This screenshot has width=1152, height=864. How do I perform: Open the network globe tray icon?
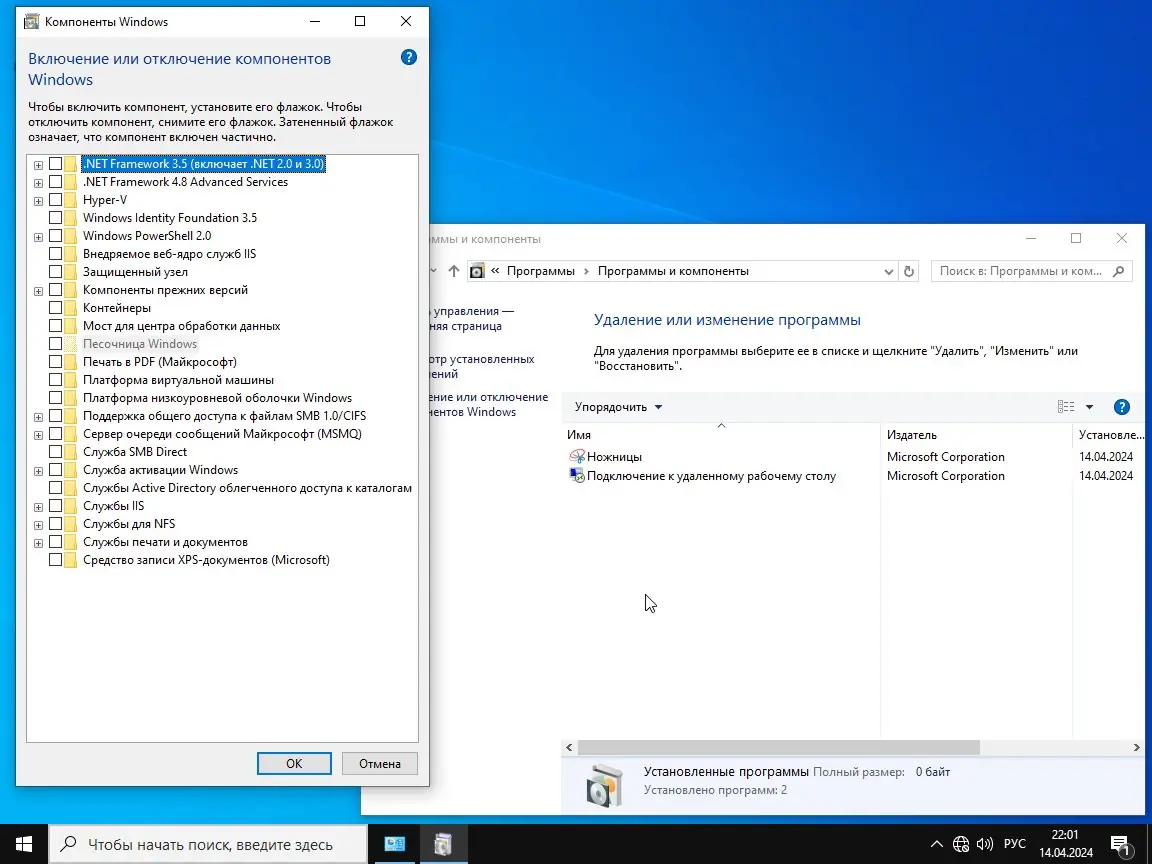pos(961,844)
